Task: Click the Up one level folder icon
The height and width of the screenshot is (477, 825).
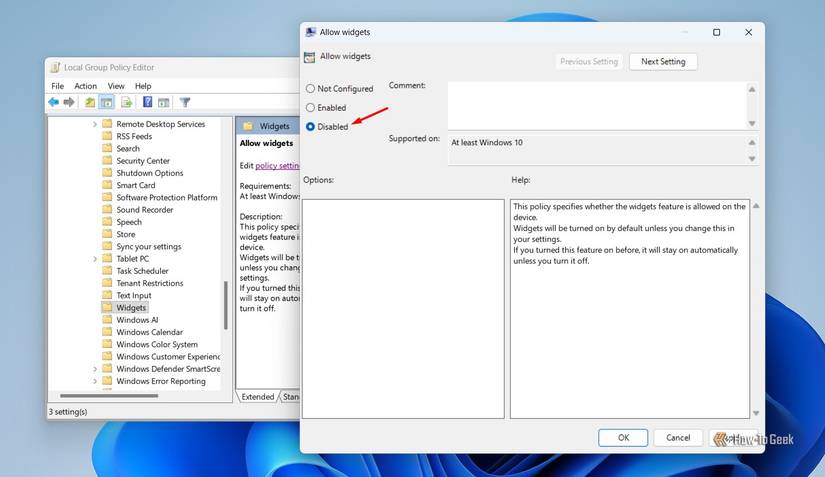Action: [90, 102]
